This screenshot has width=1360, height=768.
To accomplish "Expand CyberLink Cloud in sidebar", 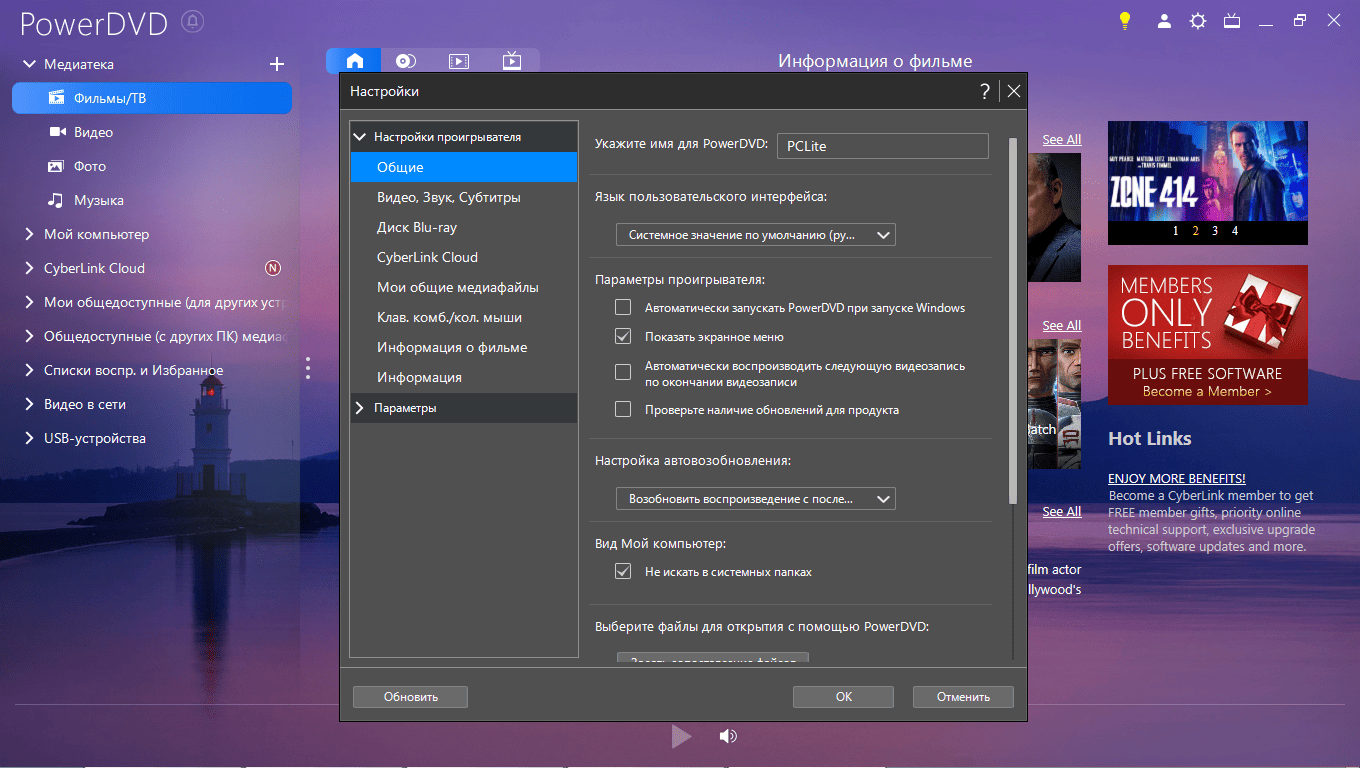I will click(x=29, y=268).
